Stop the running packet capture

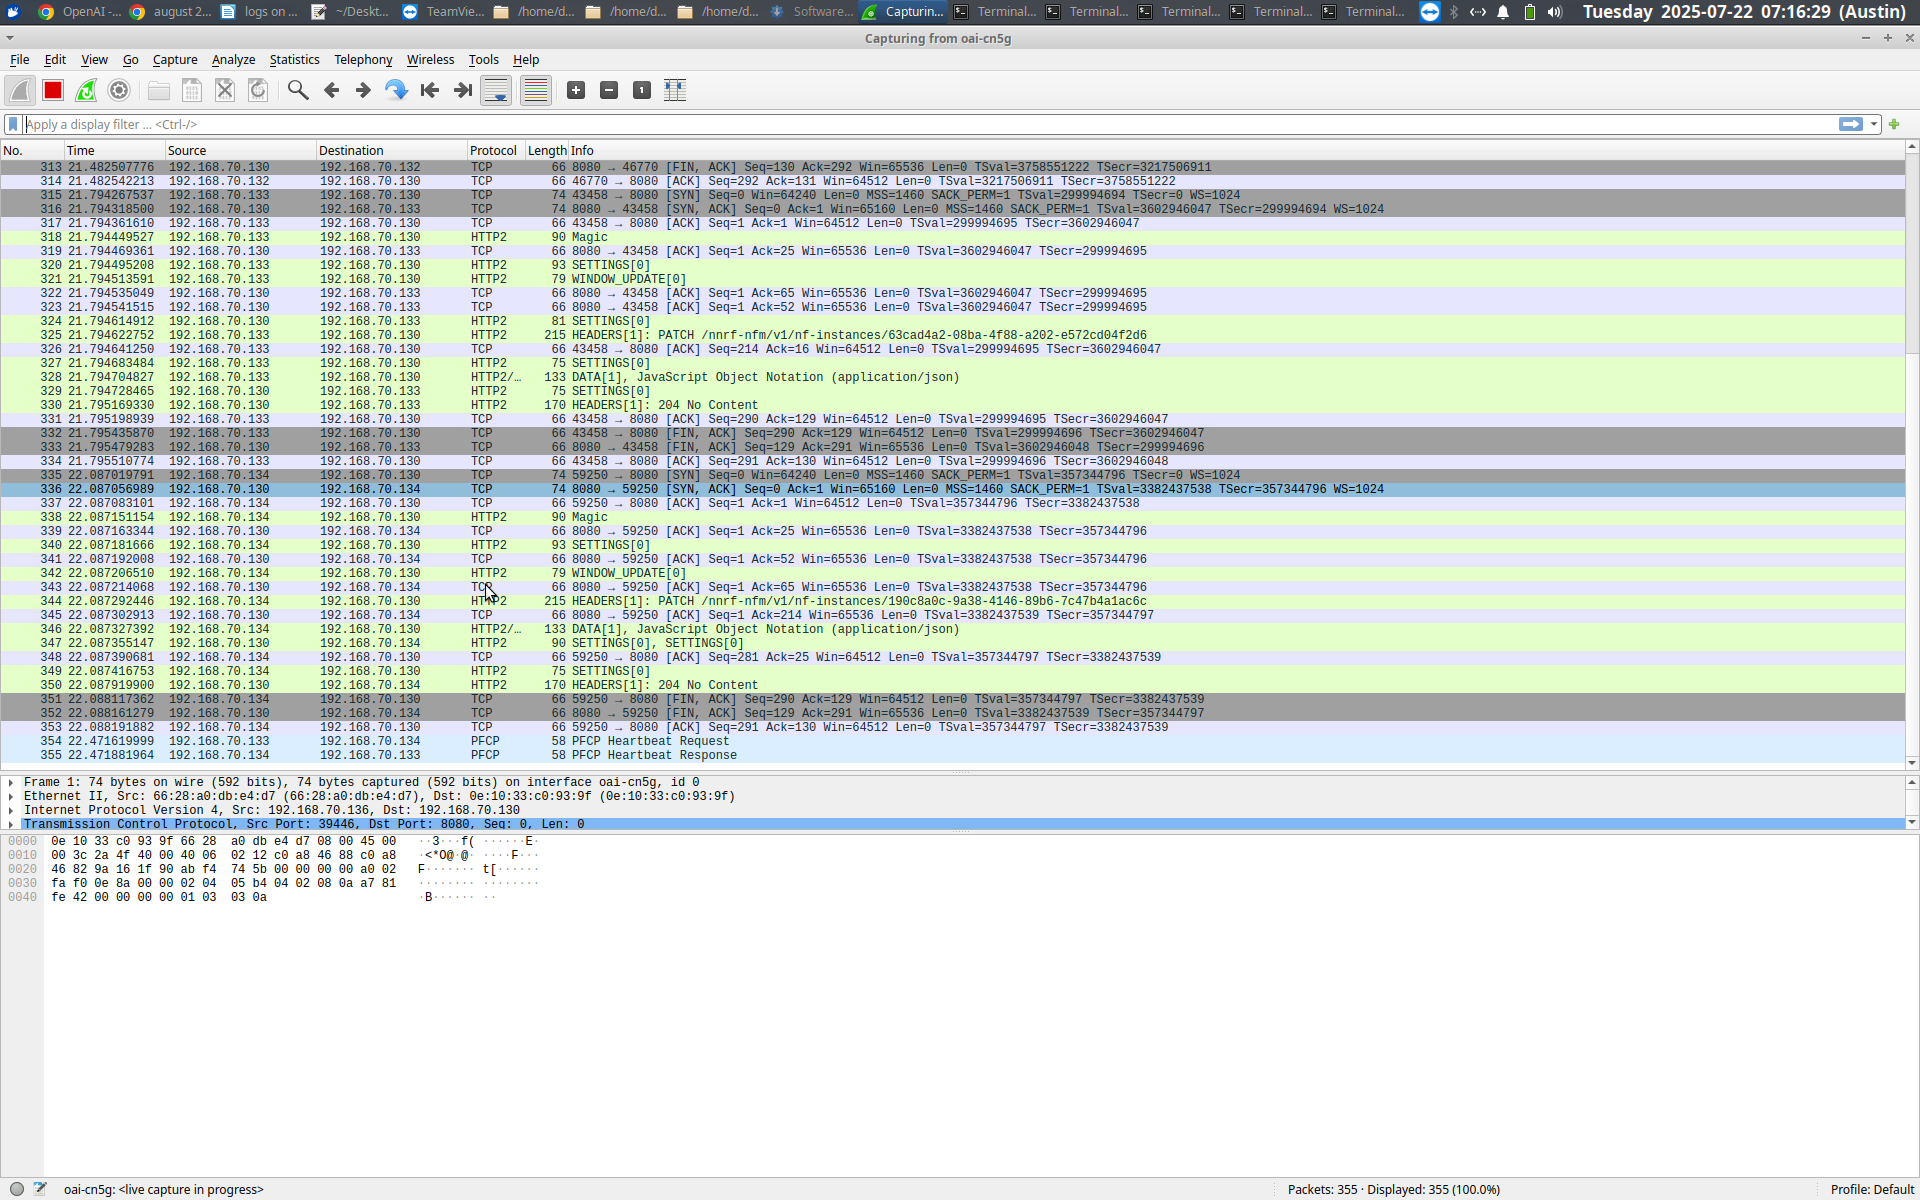53,91
